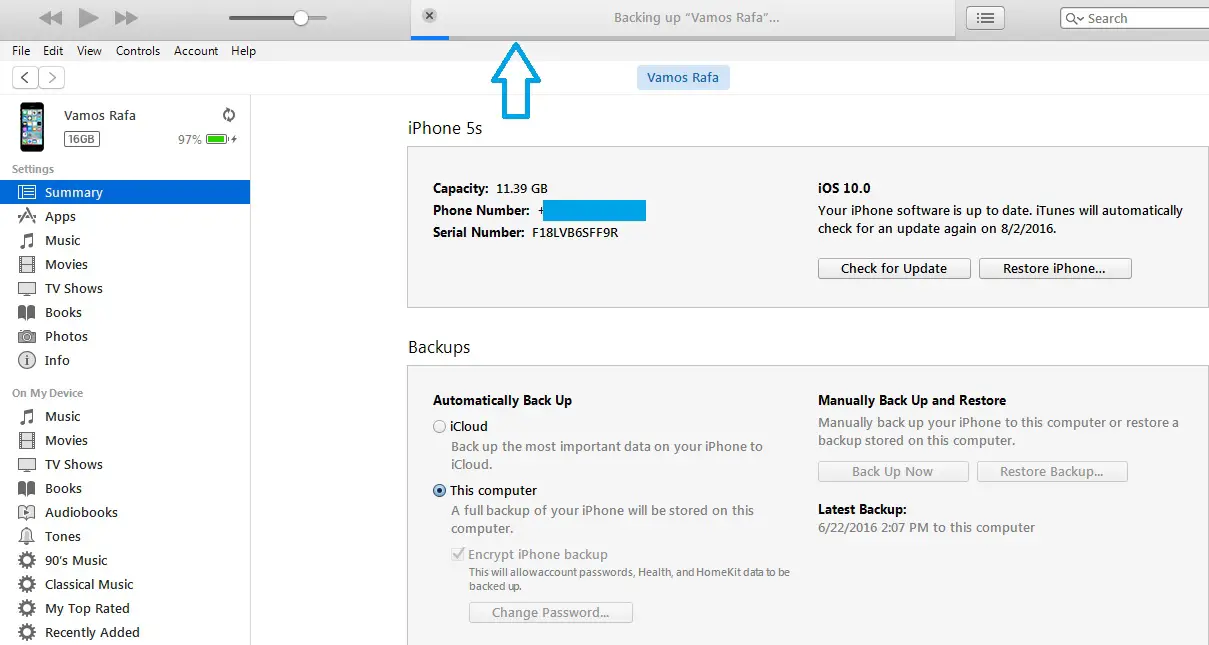Click the 16GB capacity badge
Image resolution: width=1209 pixels, height=645 pixels.
pyautogui.click(x=81, y=139)
